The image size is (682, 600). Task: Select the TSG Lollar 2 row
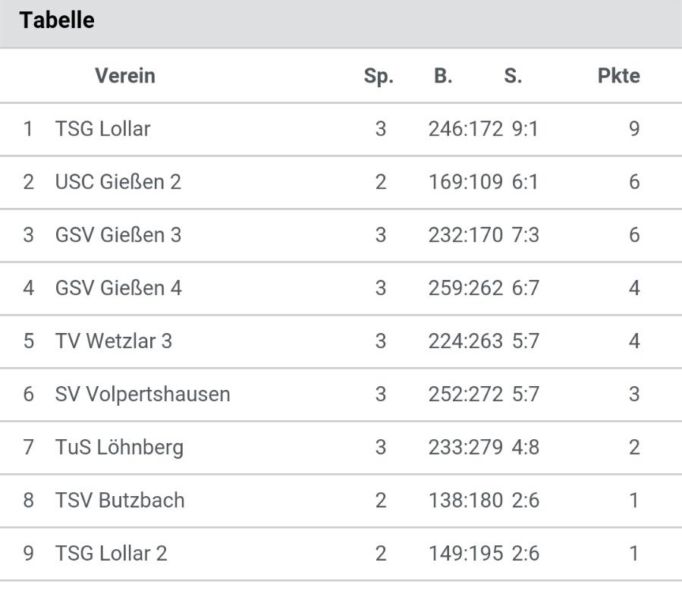(x=341, y=554)
